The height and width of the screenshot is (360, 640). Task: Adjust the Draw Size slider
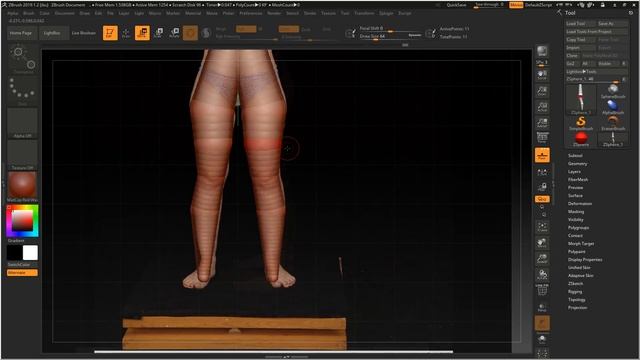tap(390, 36)
